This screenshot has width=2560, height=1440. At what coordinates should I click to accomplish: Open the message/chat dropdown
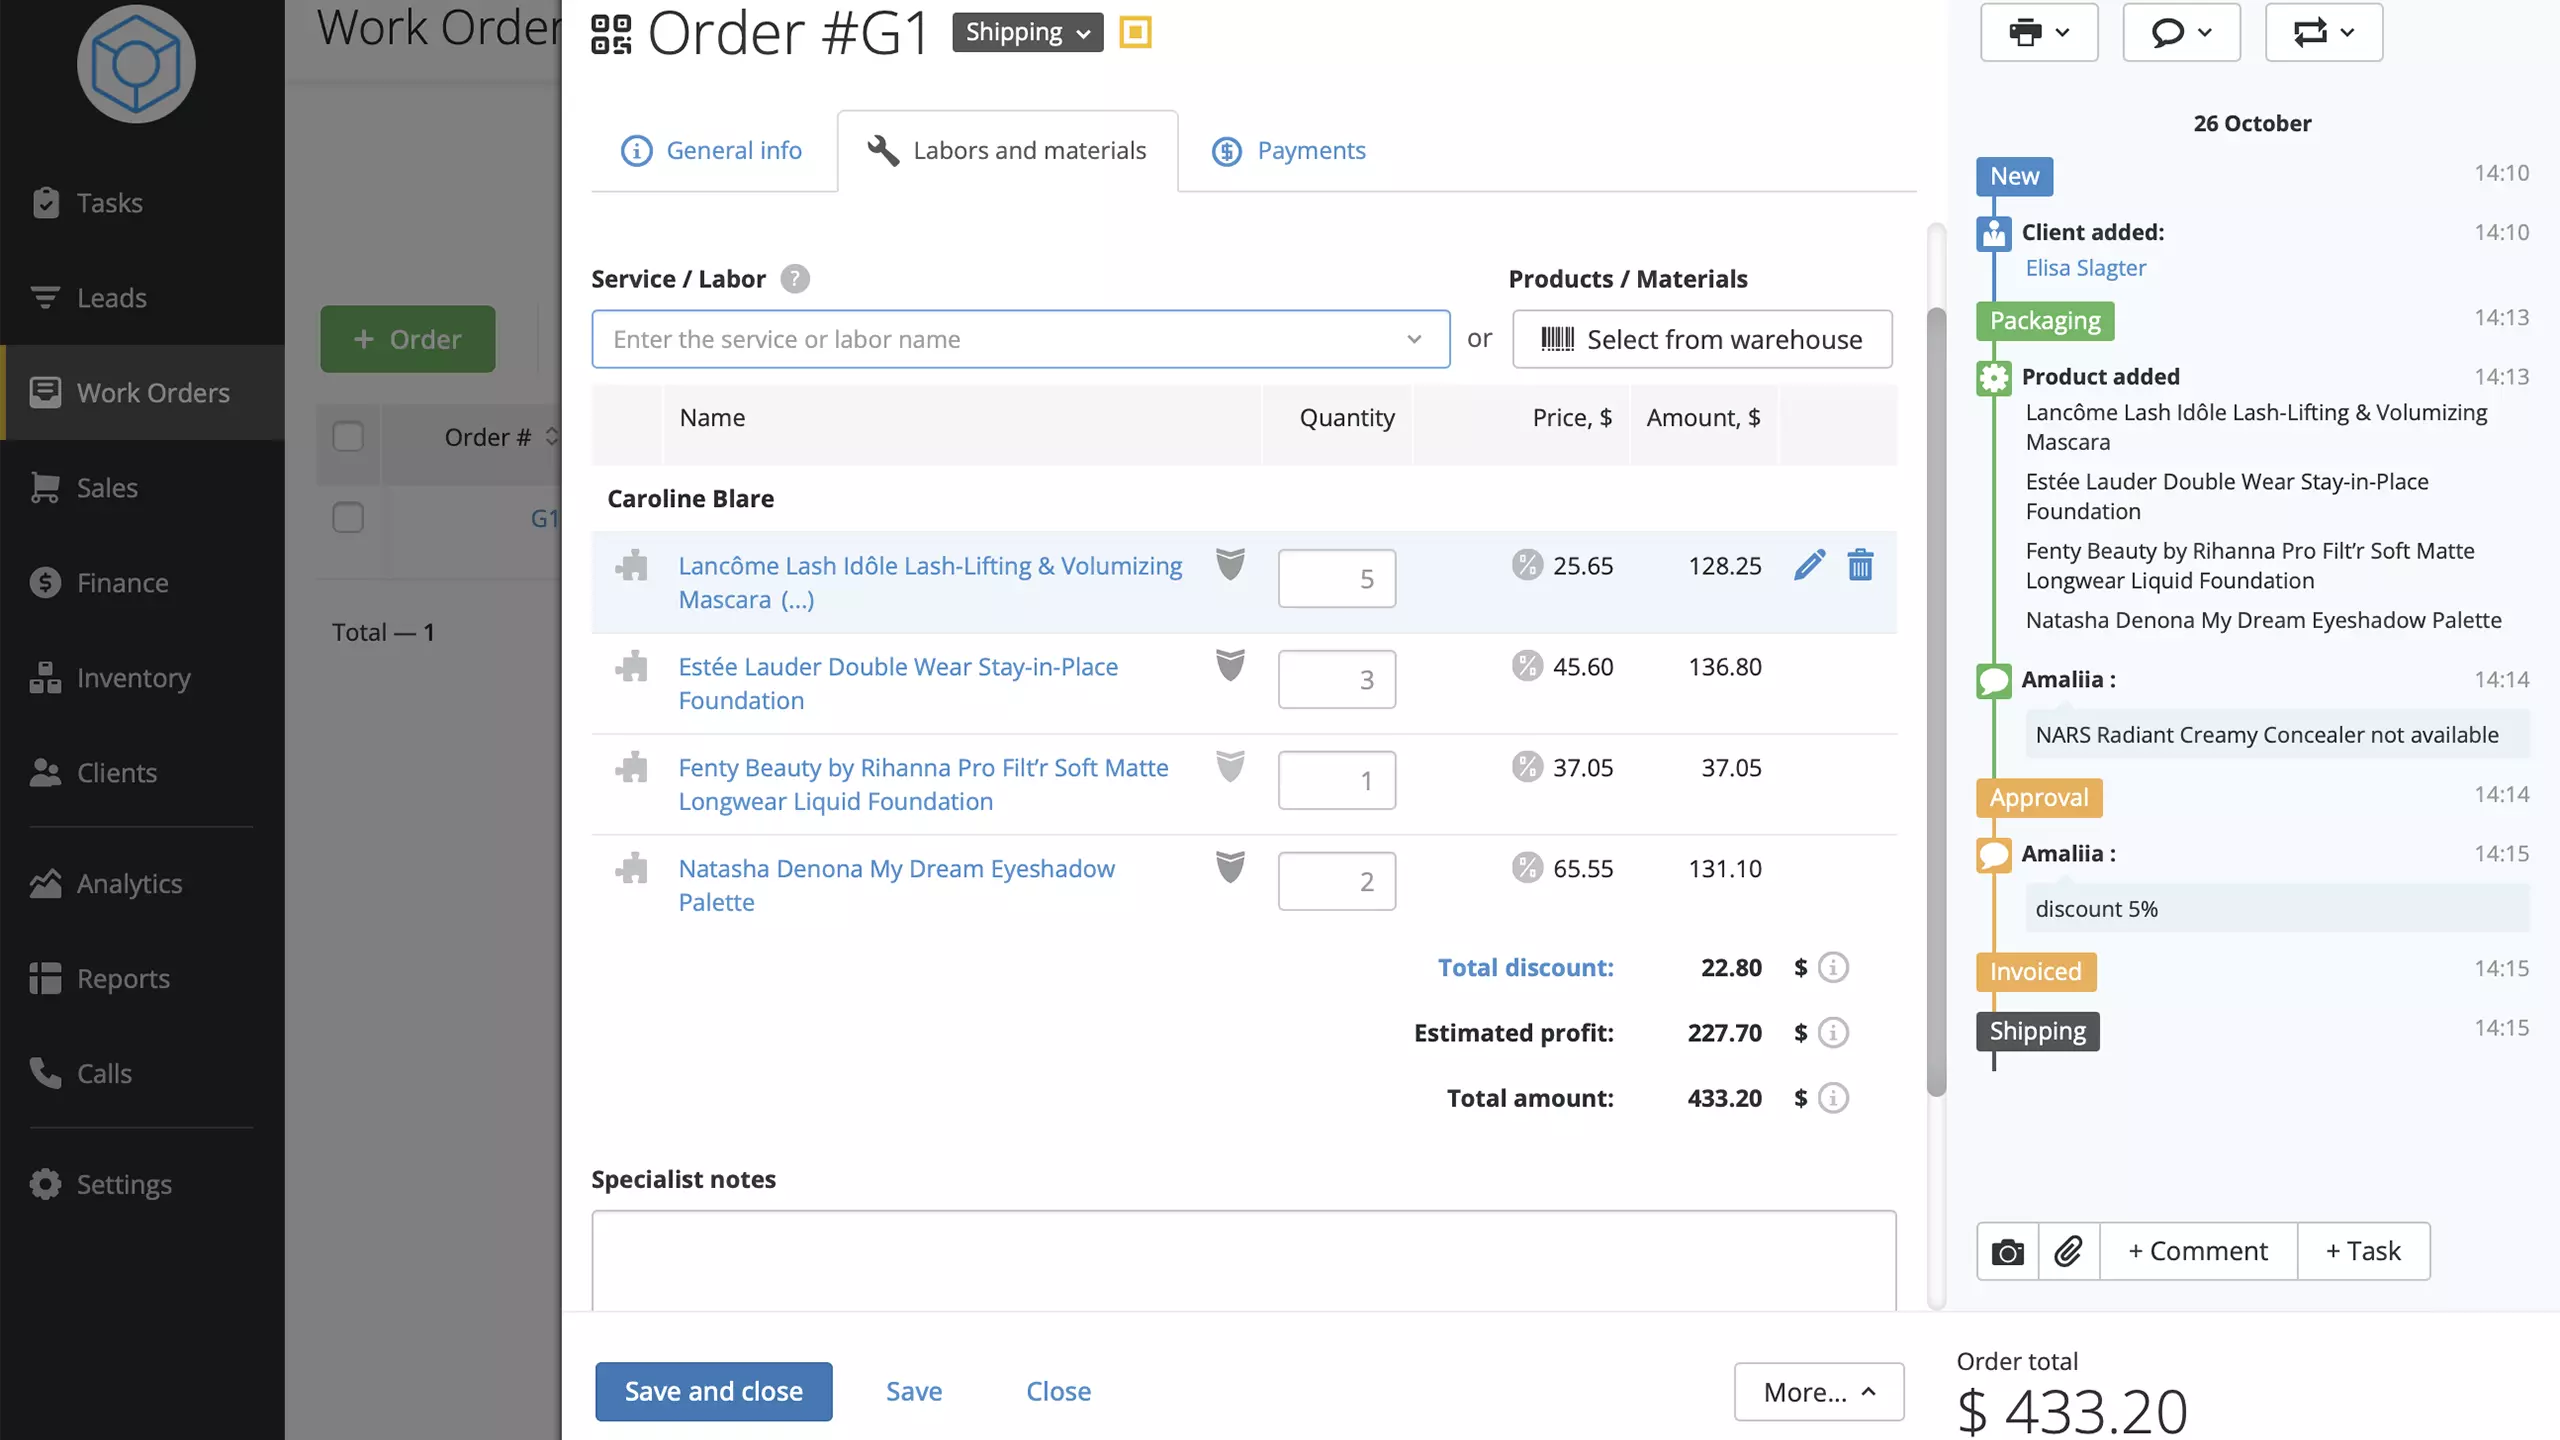(2181, 32)
